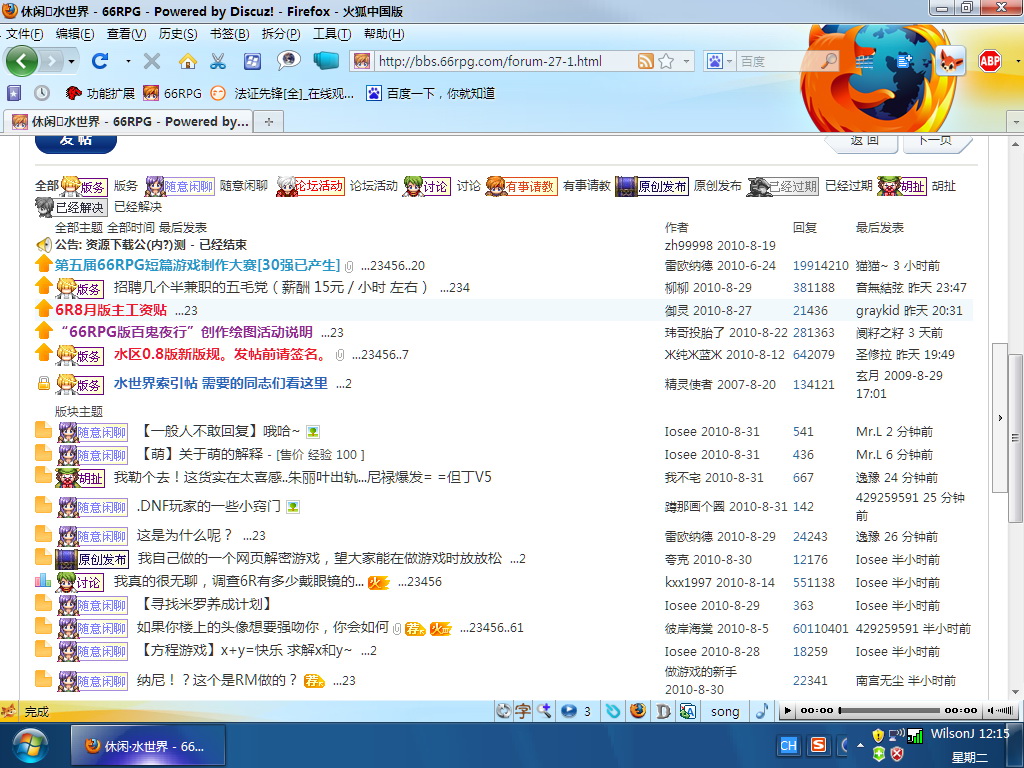1024x768 pixels.
Task: Open the 百度一下，你就知道 bookmark
Action: click(x=431, y=93)
